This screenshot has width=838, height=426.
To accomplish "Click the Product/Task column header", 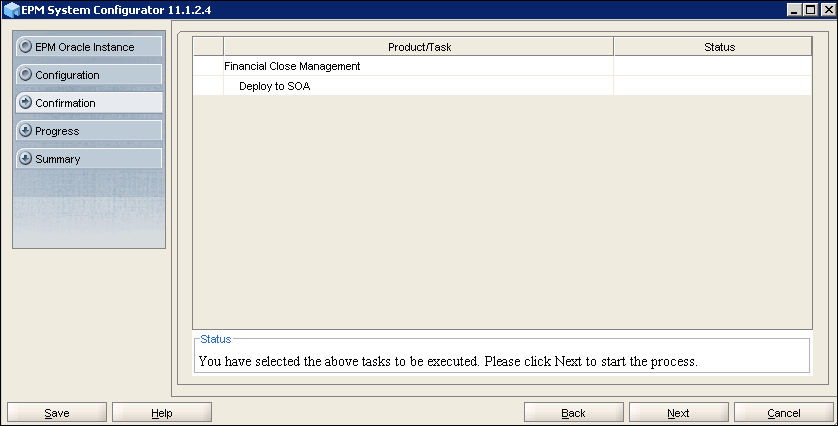I will click(418, 47).
